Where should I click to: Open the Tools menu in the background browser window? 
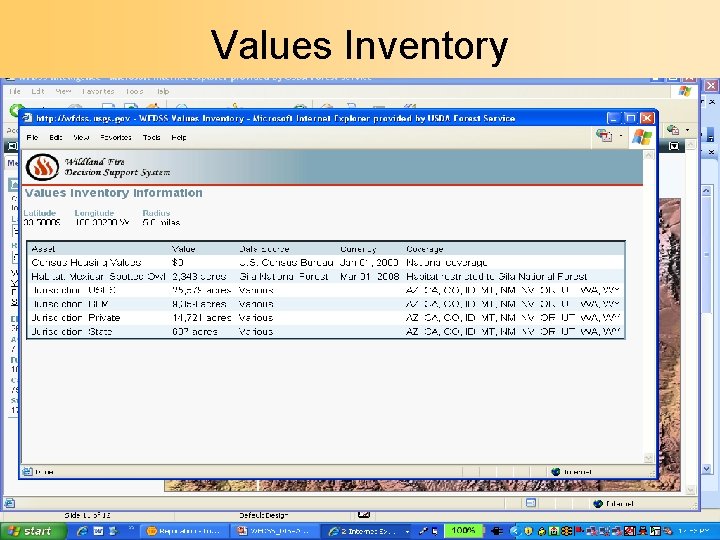tap(135, 91)
